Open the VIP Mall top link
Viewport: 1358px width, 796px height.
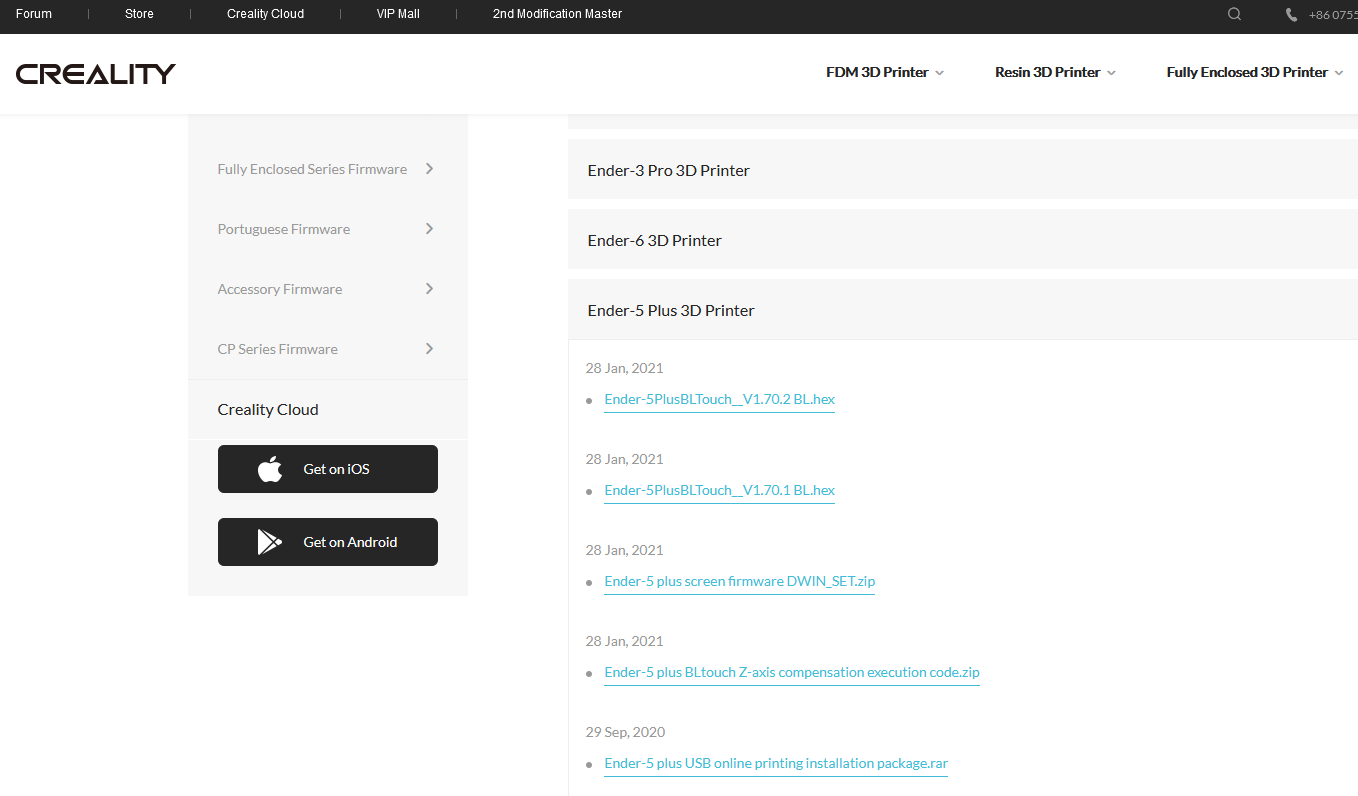398,14
